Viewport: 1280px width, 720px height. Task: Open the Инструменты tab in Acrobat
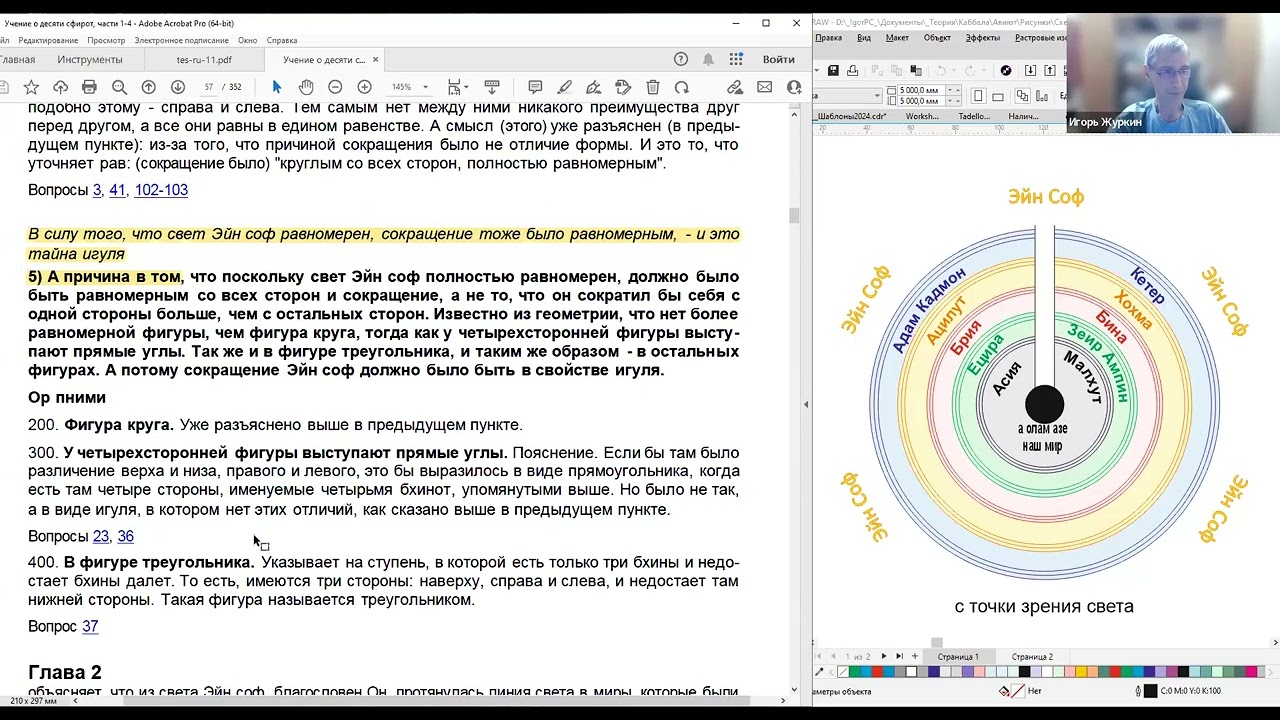coord(90,60)
